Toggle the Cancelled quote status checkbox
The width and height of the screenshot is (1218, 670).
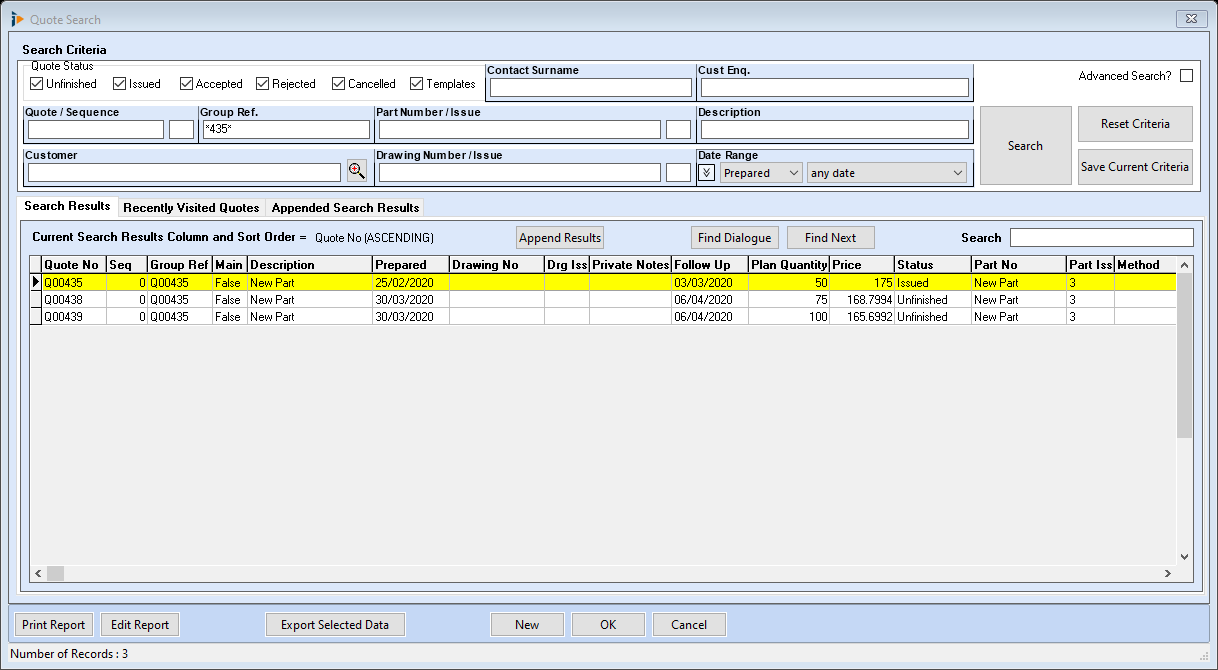click(x=339, y=84)
